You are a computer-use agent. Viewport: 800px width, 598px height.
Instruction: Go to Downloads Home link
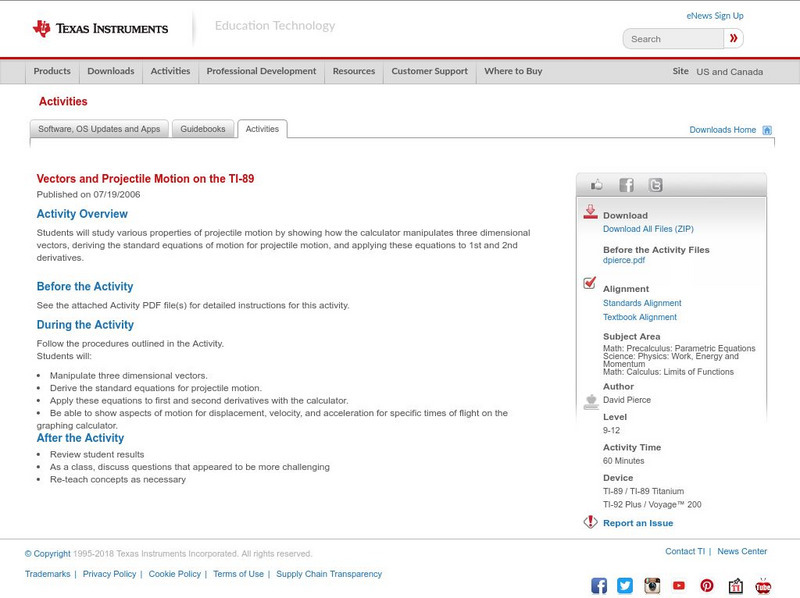point(722,130)
